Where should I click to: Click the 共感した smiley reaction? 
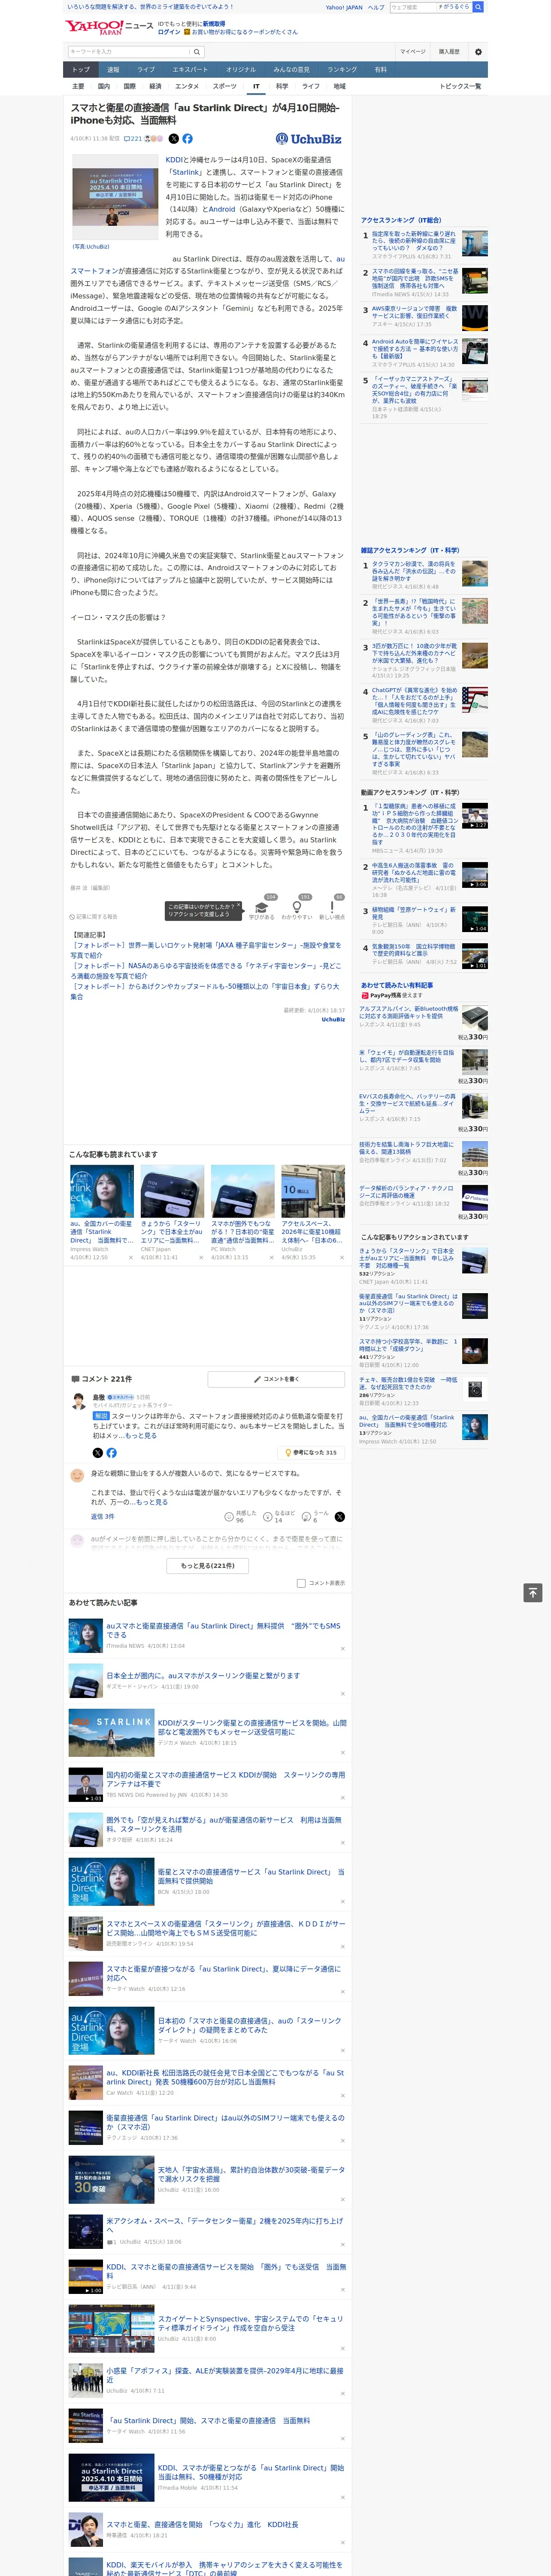coord(241,1517)
